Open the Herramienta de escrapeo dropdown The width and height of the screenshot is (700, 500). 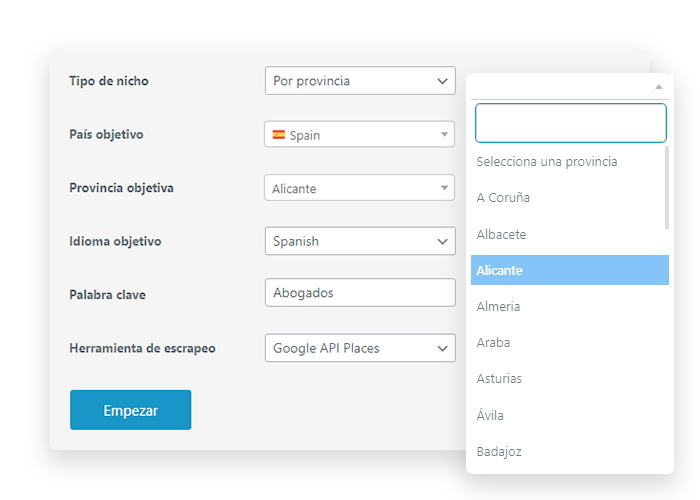click(x=360, y=348)
